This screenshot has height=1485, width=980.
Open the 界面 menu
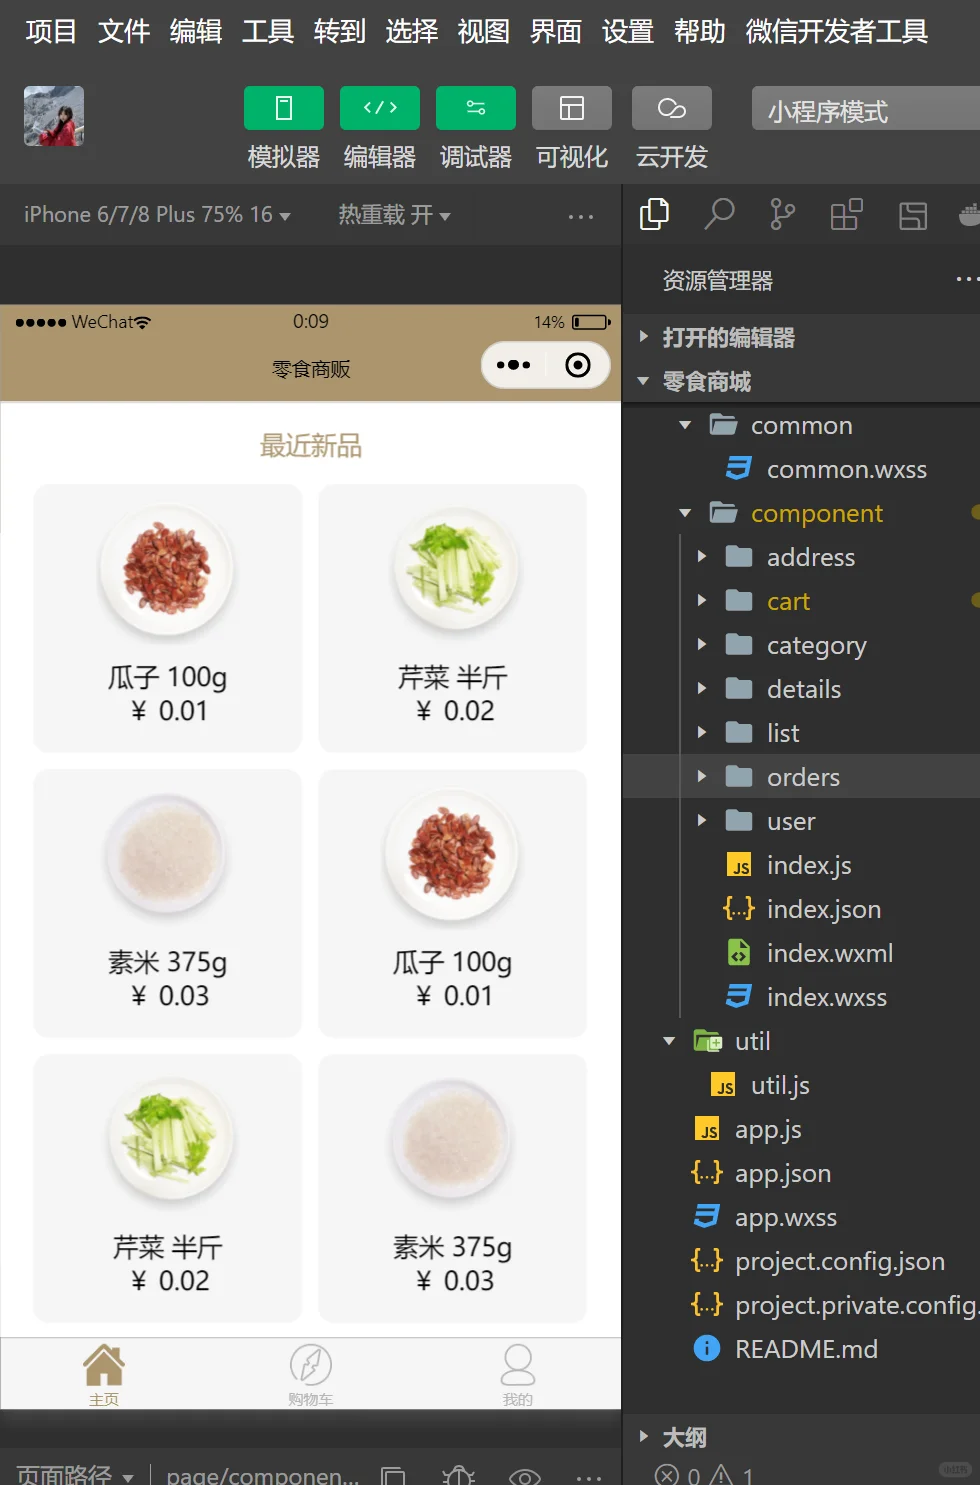(x=556, y=32)
